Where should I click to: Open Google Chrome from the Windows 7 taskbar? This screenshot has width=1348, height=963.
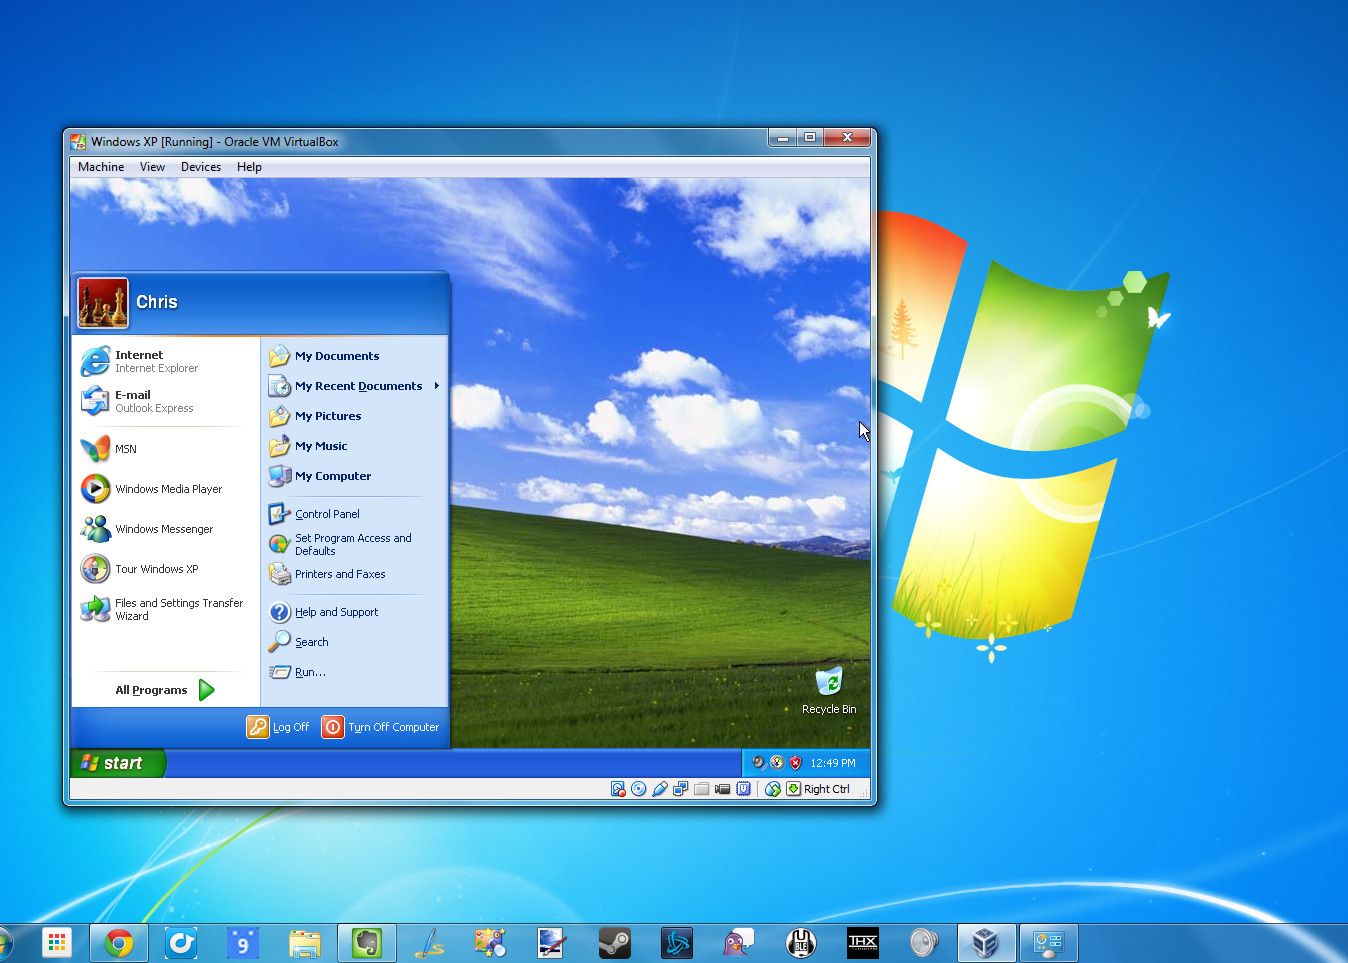(119, 943)
